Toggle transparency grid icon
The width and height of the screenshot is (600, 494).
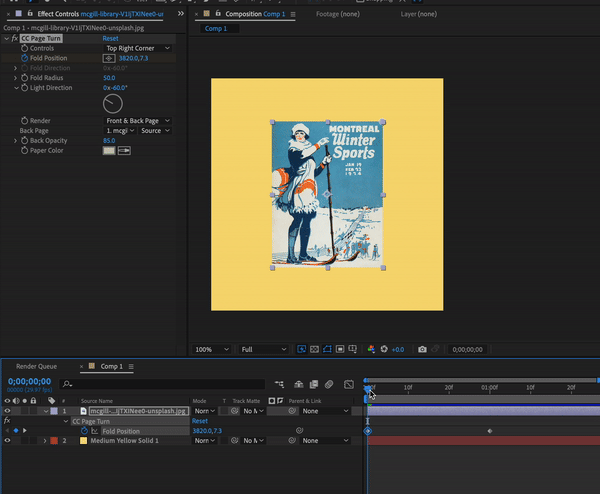click(314, 349)
